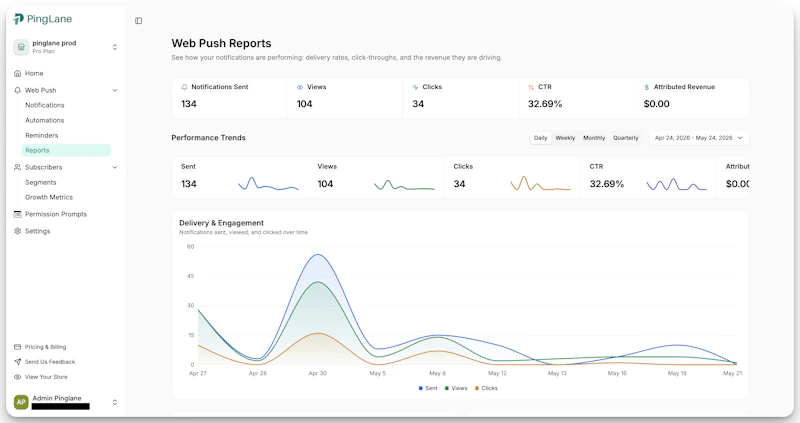
Task: Select the Weekly trend tab
Action: click(565, 138)
